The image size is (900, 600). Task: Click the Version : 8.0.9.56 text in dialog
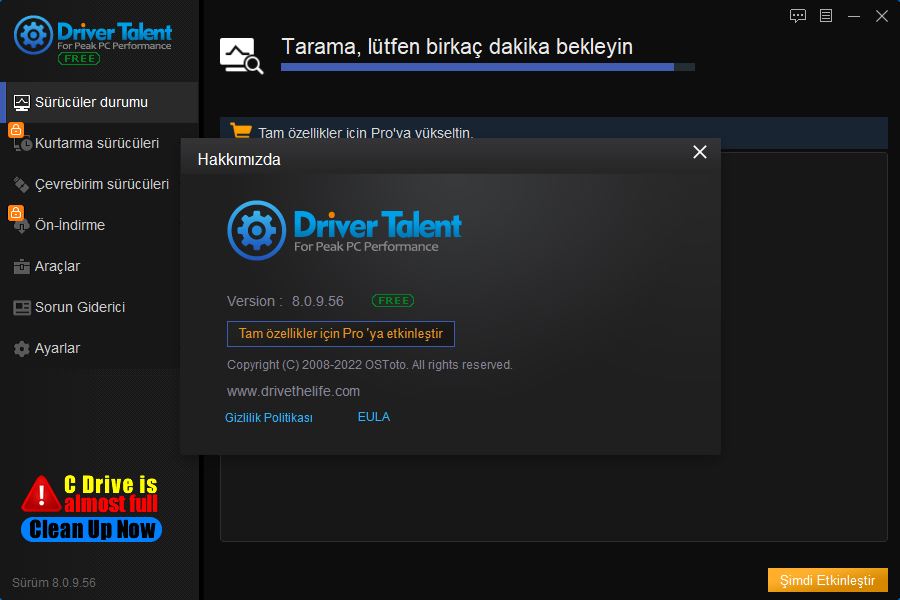pyautogui.click(x=285, y=301)
